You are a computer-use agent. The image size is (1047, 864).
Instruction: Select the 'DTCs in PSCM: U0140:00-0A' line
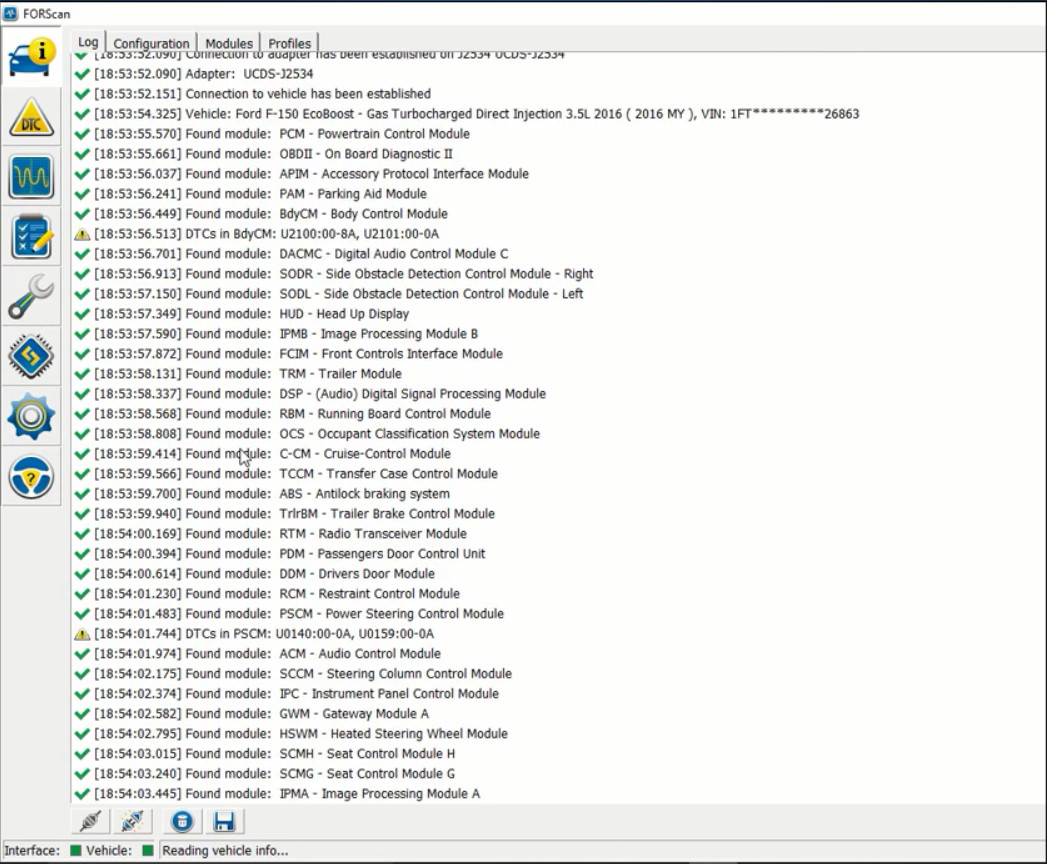[x=264, y=634]
